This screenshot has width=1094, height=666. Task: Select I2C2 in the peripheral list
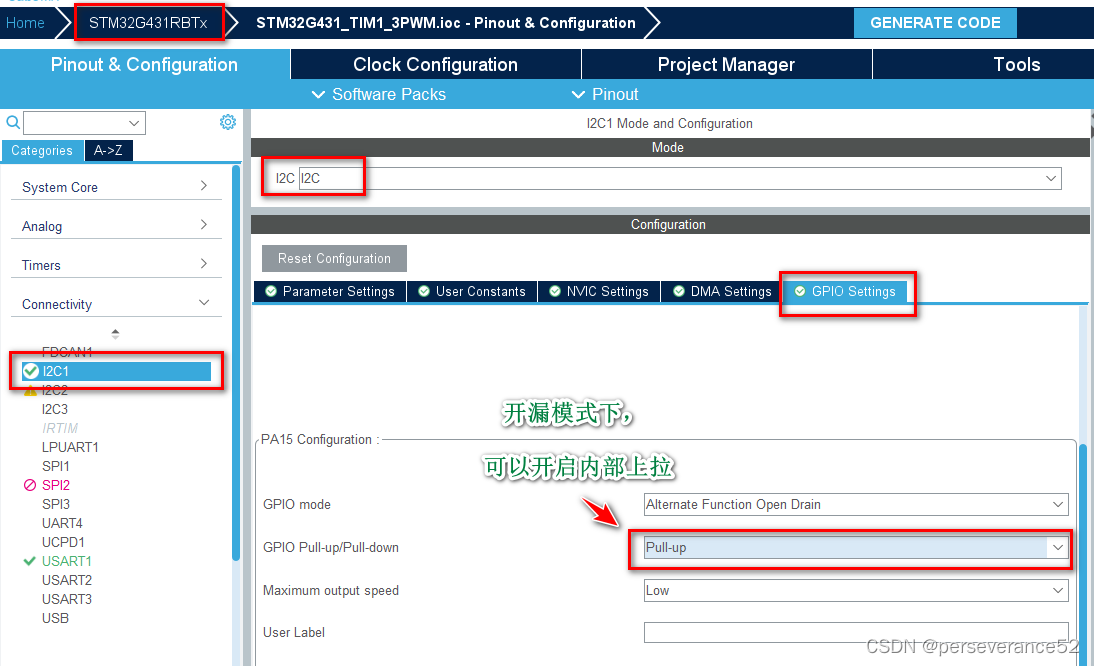(54, 390)
